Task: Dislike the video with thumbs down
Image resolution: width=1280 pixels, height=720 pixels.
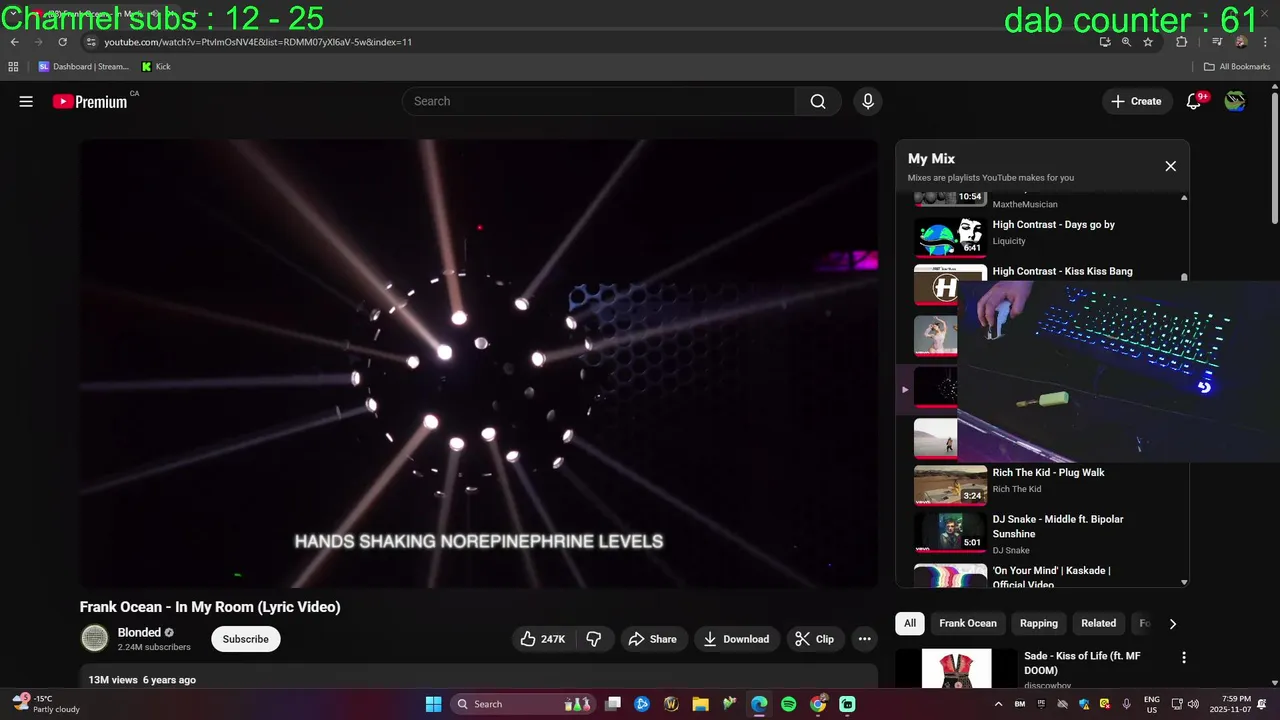Action: 594,639
